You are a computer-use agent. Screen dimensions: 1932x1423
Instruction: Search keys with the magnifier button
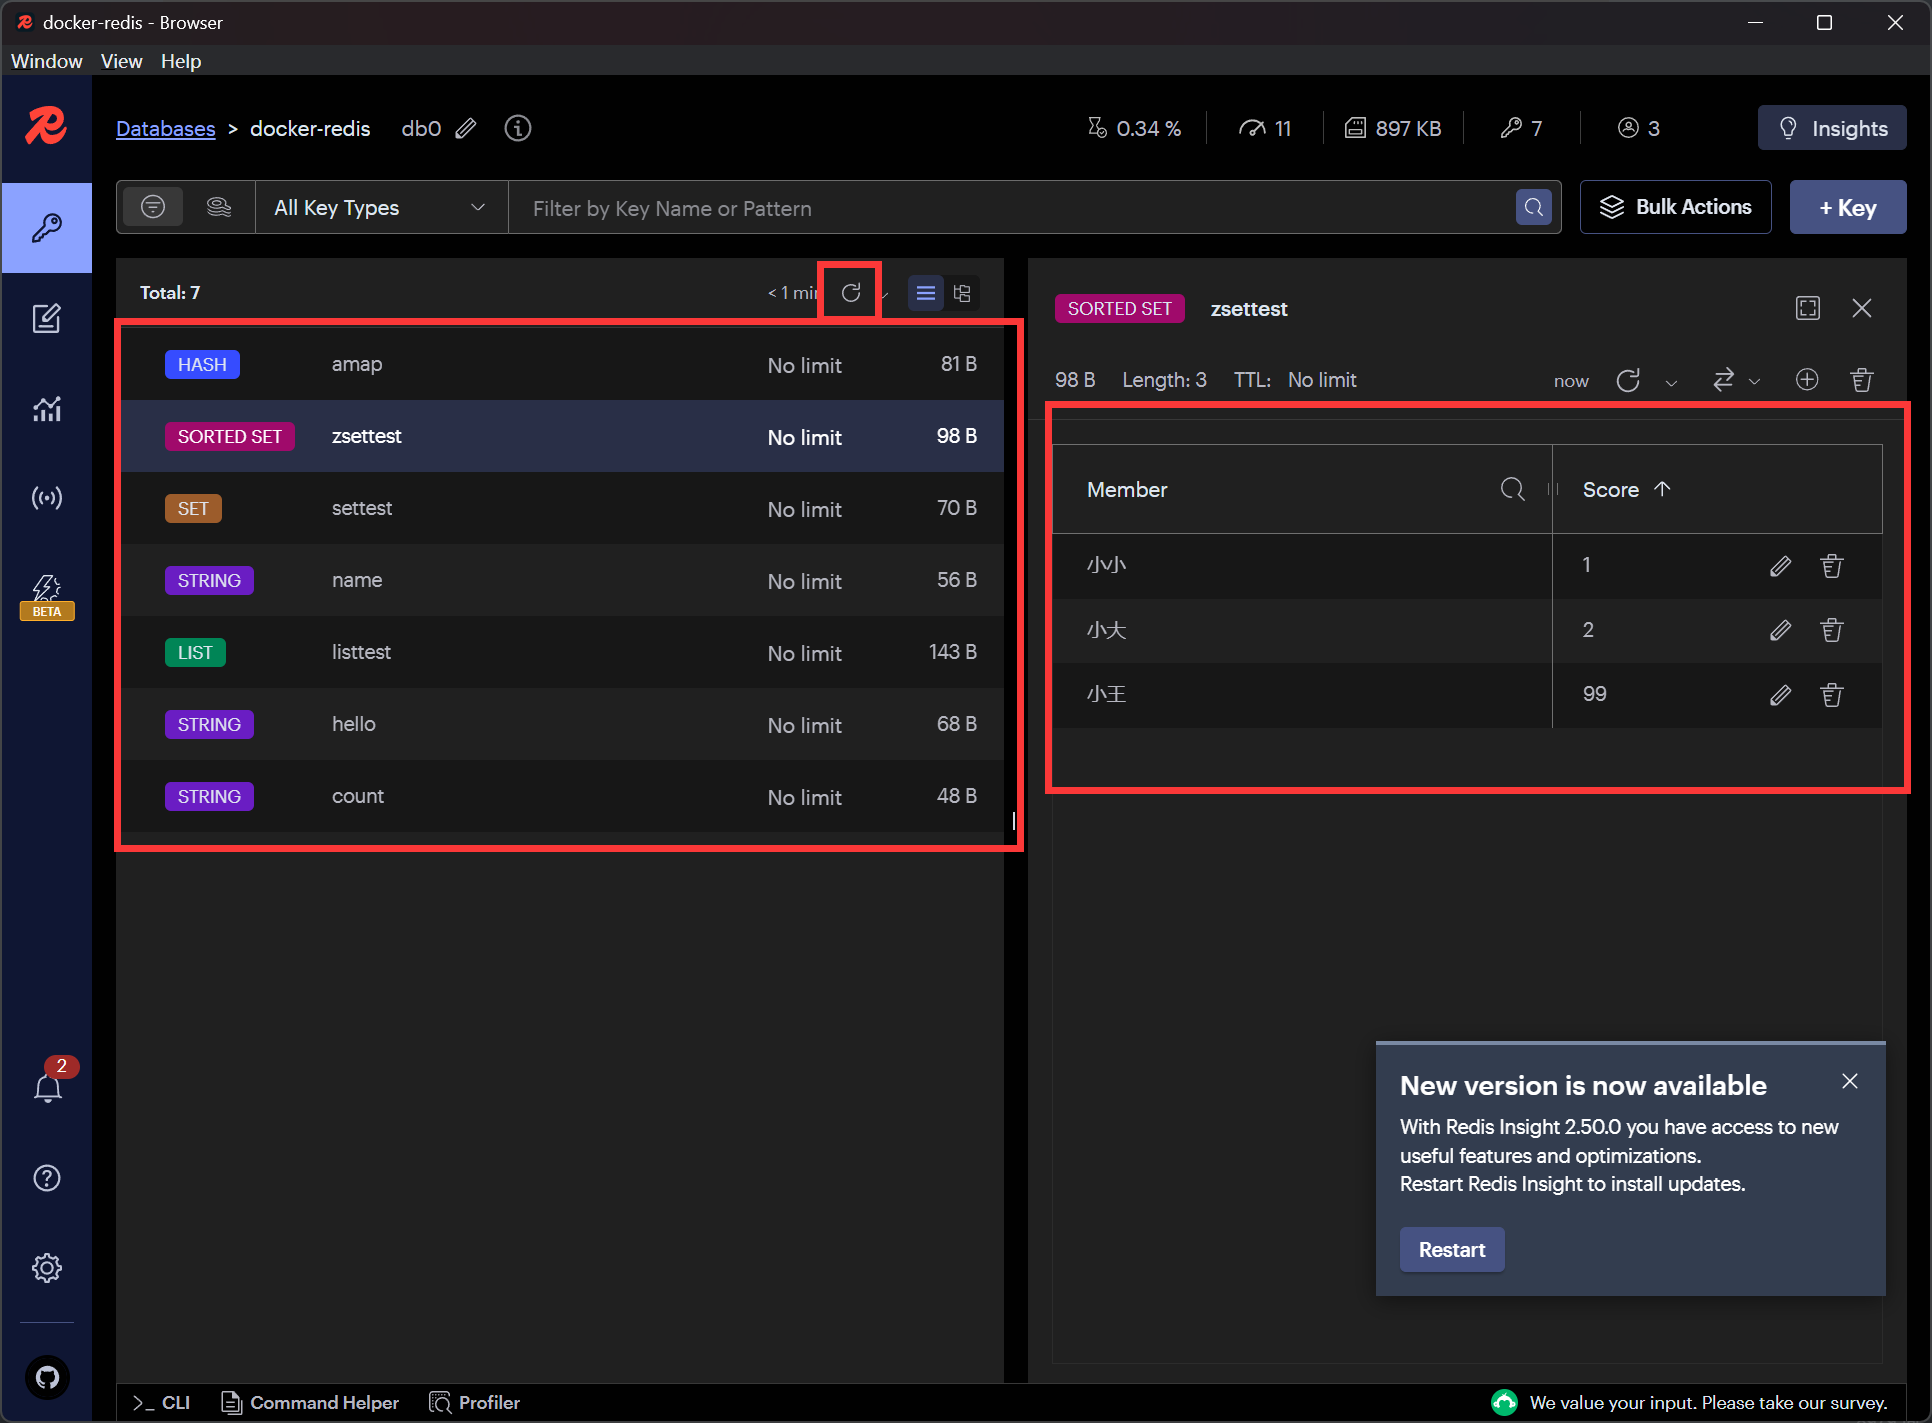click(1534, 207)
